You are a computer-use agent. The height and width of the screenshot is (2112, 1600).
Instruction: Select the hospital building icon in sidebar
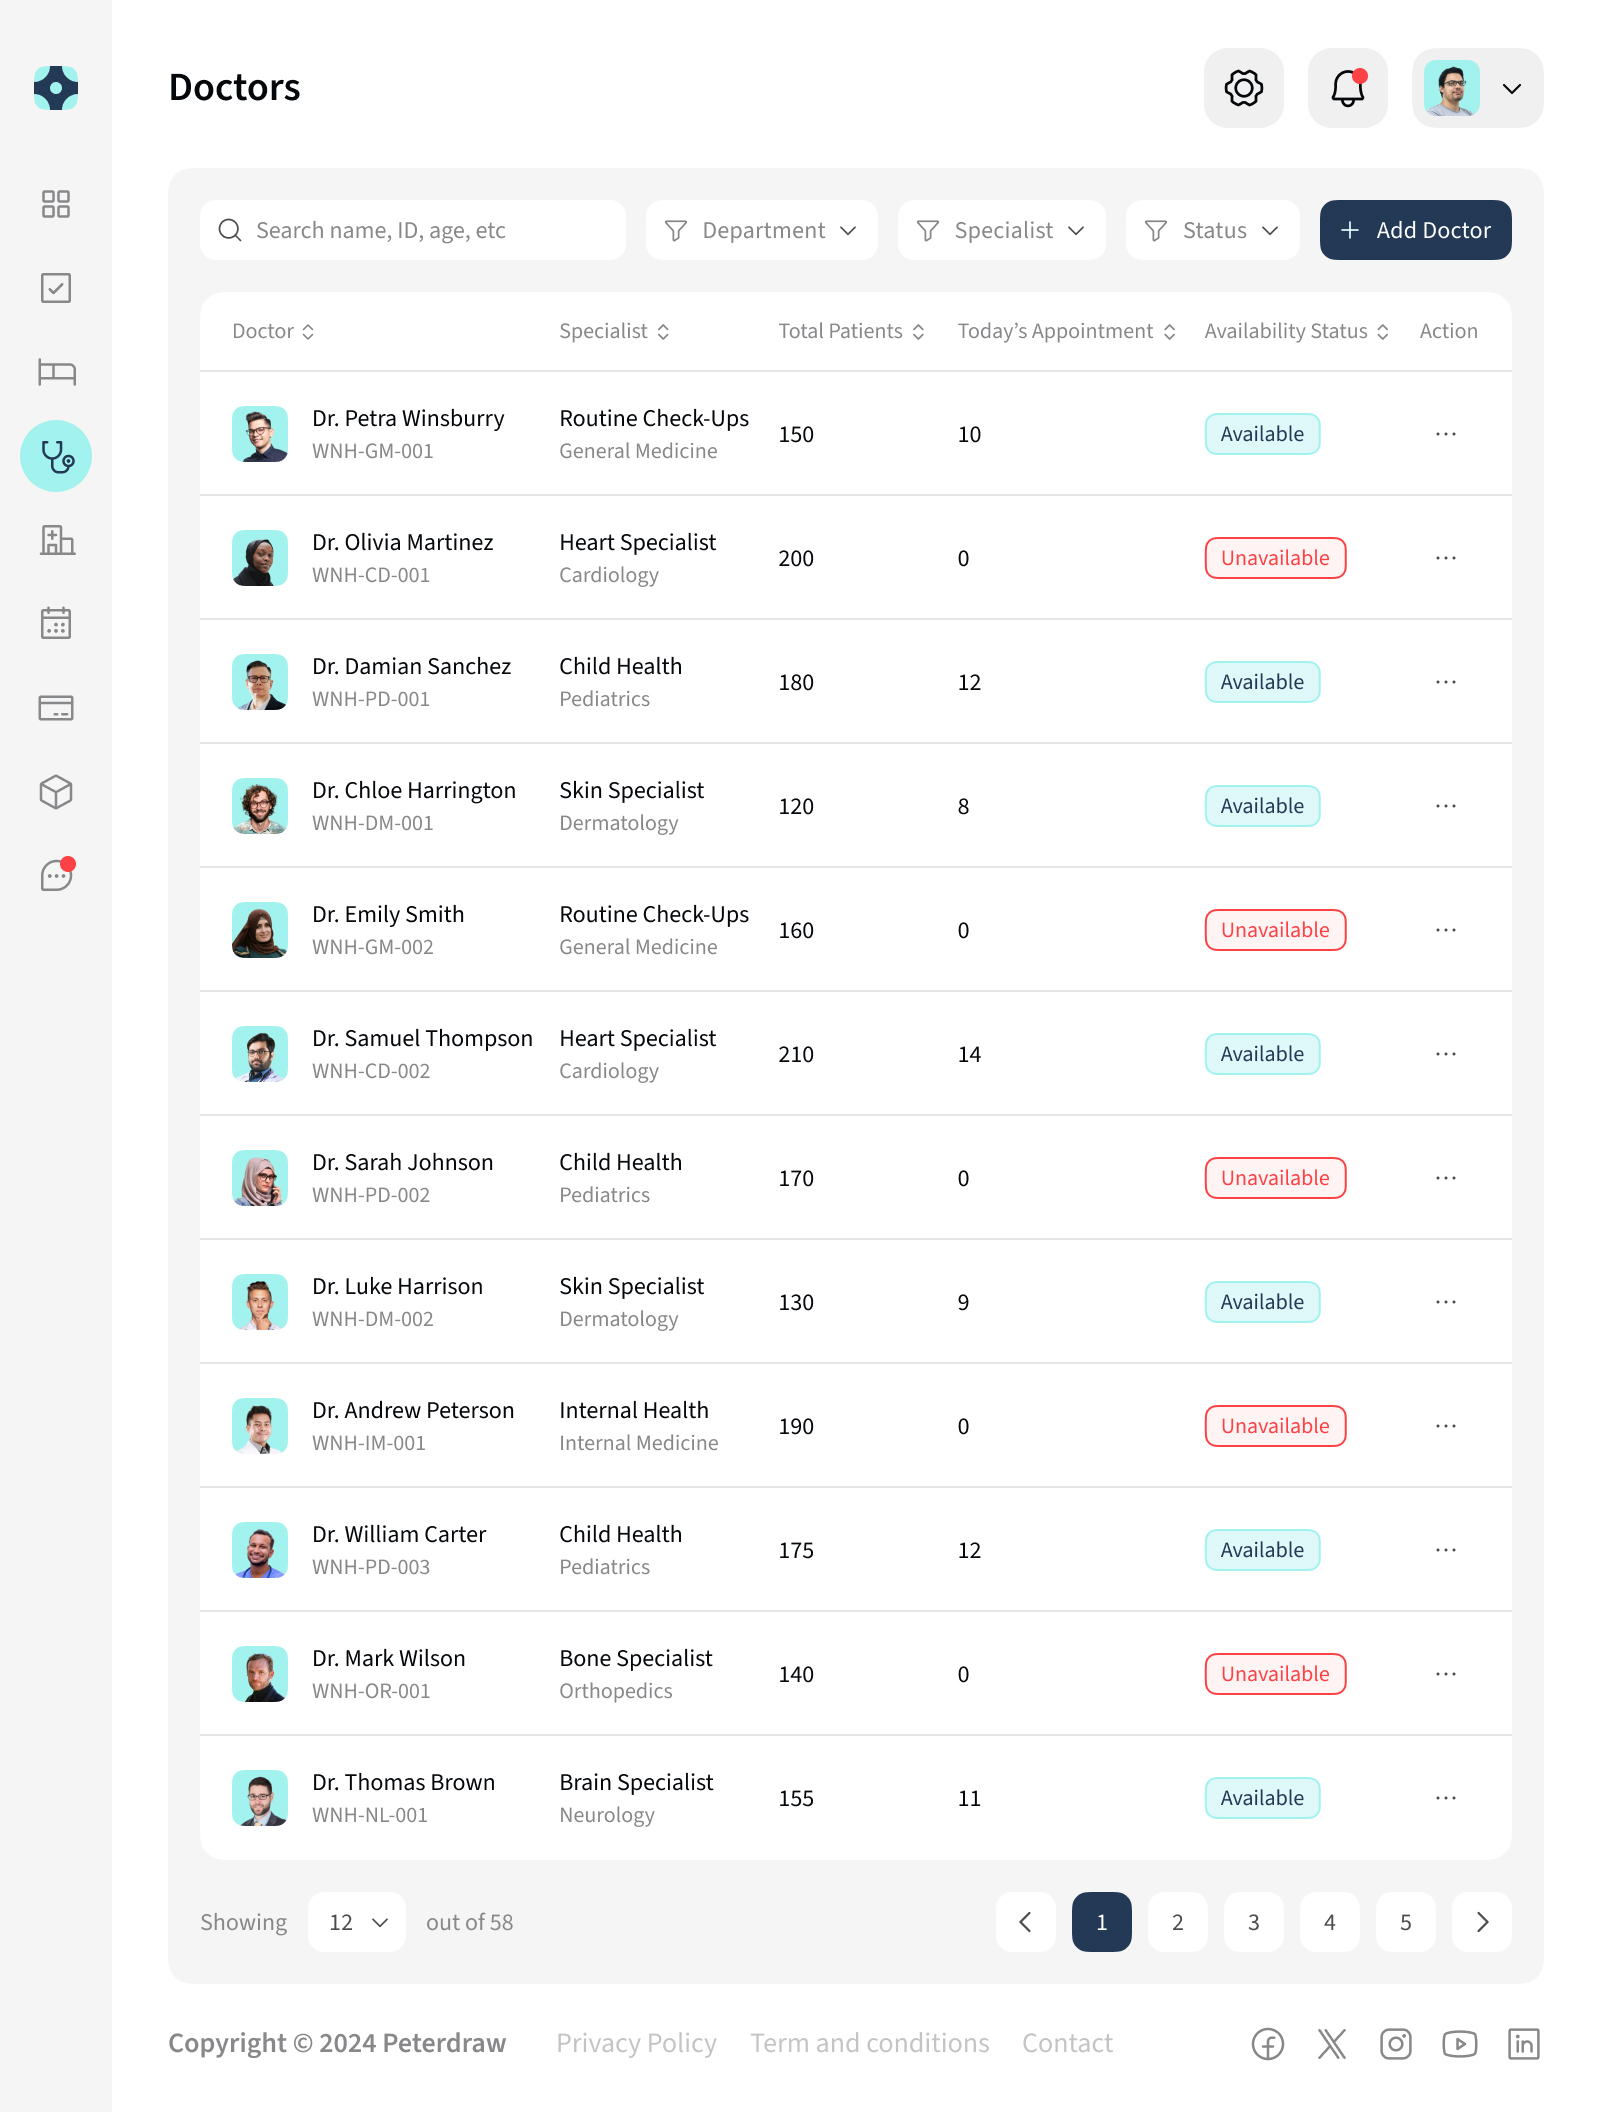coord(56,540)
